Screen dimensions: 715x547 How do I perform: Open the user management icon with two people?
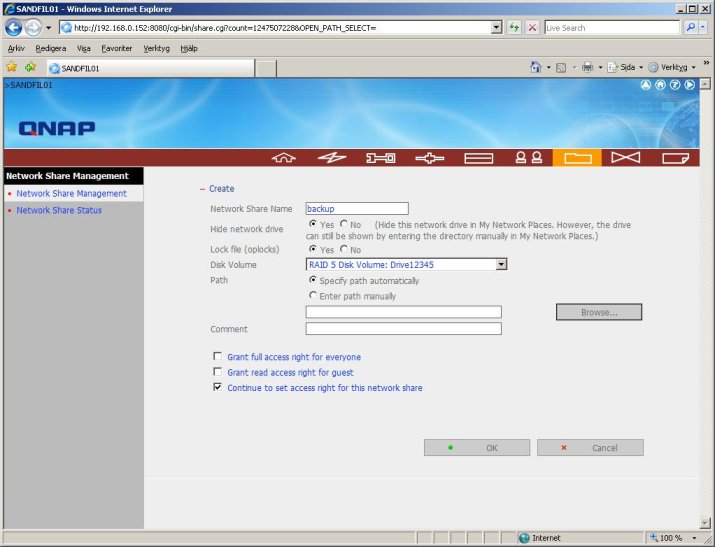point(528,158)
